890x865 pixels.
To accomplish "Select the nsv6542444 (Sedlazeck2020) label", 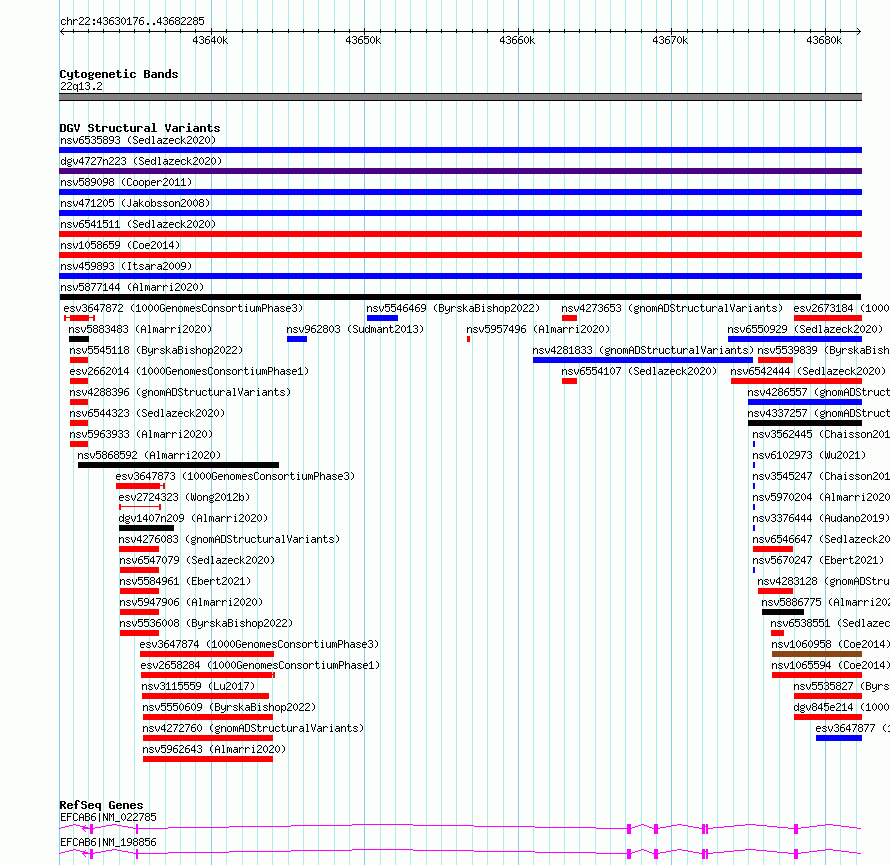I will pos(808,371).
